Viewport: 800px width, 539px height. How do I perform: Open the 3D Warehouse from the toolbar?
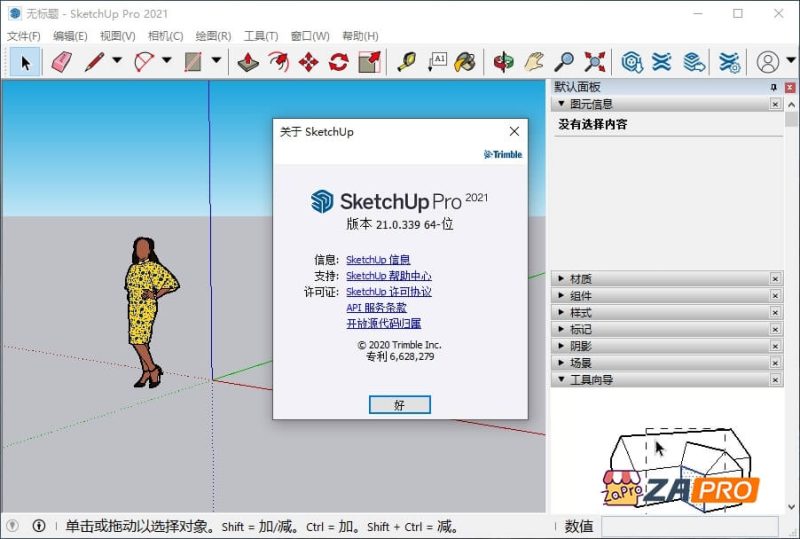[x=631, y=62]
